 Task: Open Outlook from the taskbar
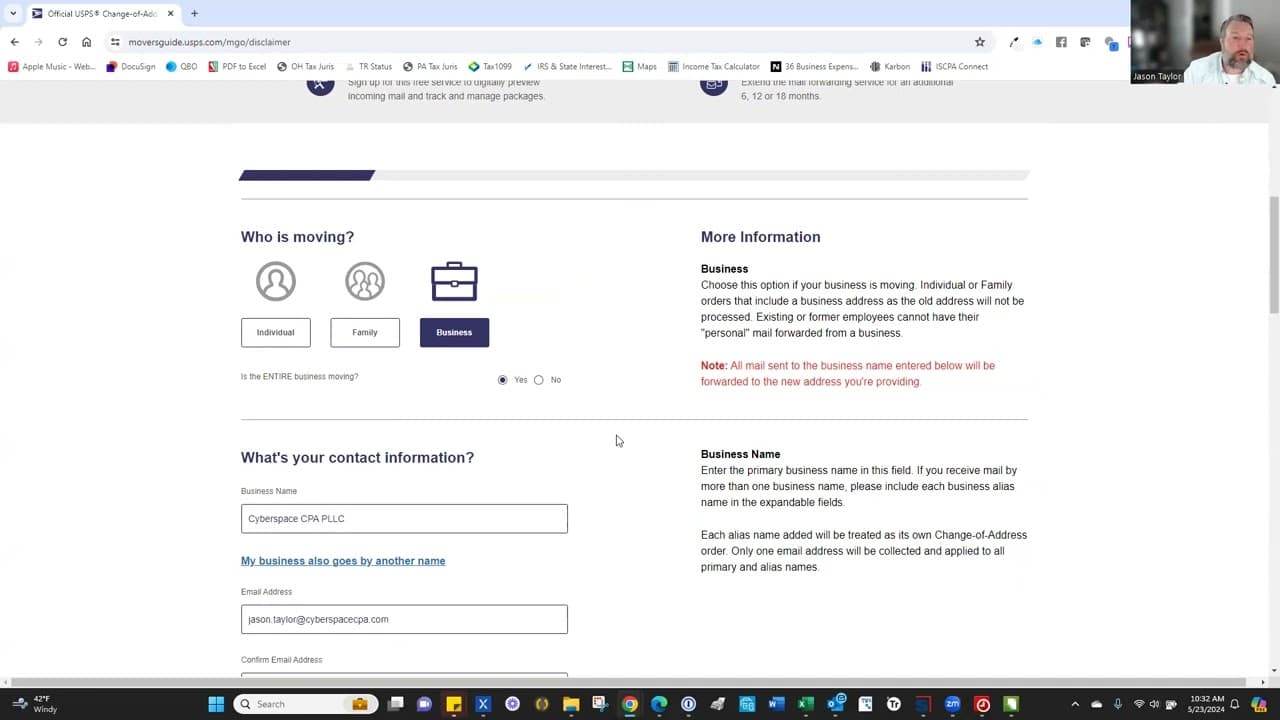[x=835, y=704]
